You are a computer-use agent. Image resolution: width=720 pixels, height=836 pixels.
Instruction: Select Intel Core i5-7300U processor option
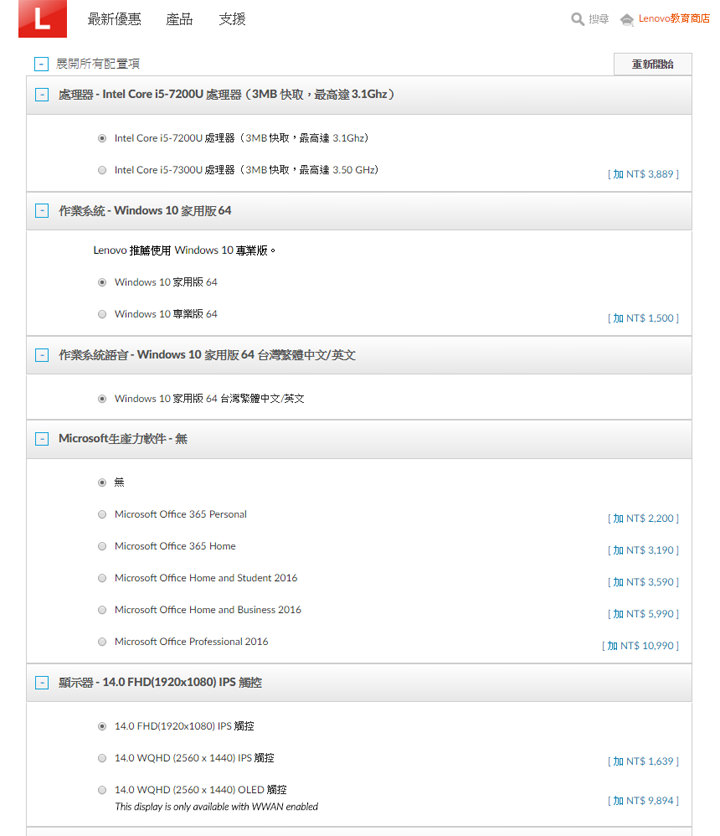[x=102, y=170]
